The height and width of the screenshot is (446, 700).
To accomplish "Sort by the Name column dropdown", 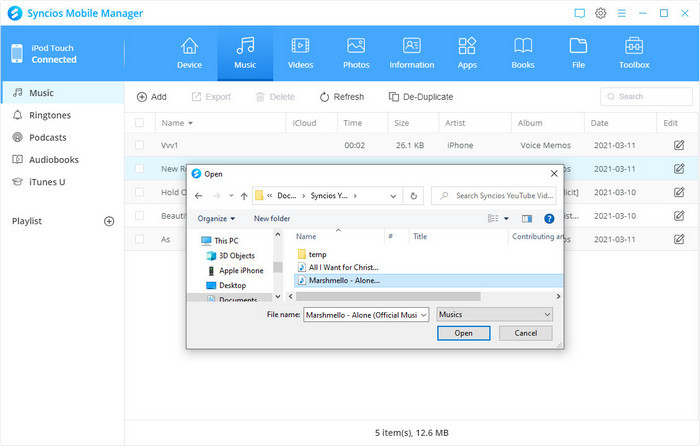I will point(190,123).
